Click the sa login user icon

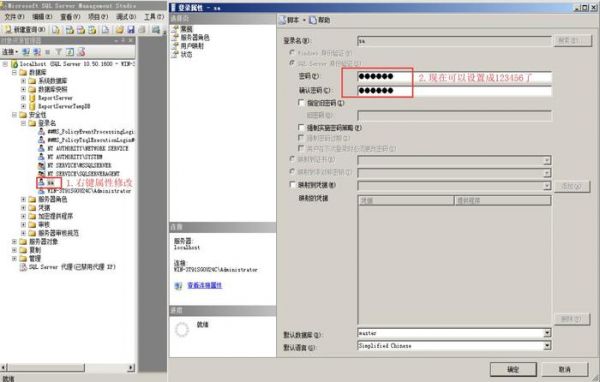(x=41, y=183)
